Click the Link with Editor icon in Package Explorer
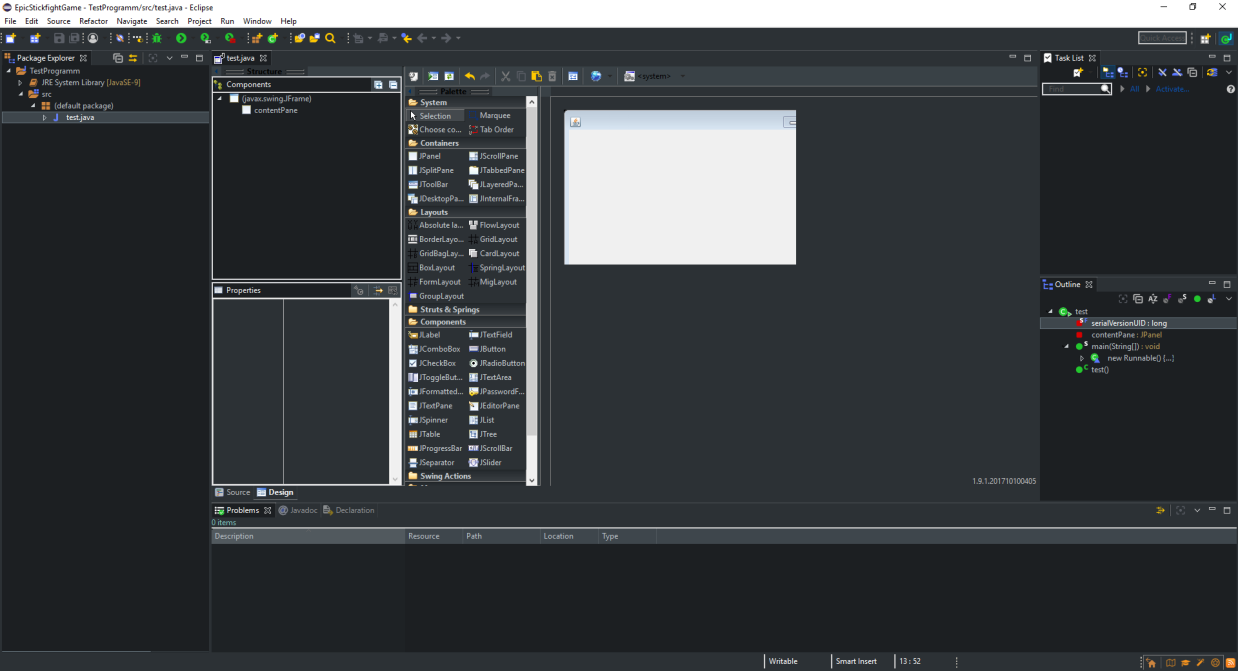Image resolution: width=1238 pixels, height=671 pixels. tap(133, 58)
